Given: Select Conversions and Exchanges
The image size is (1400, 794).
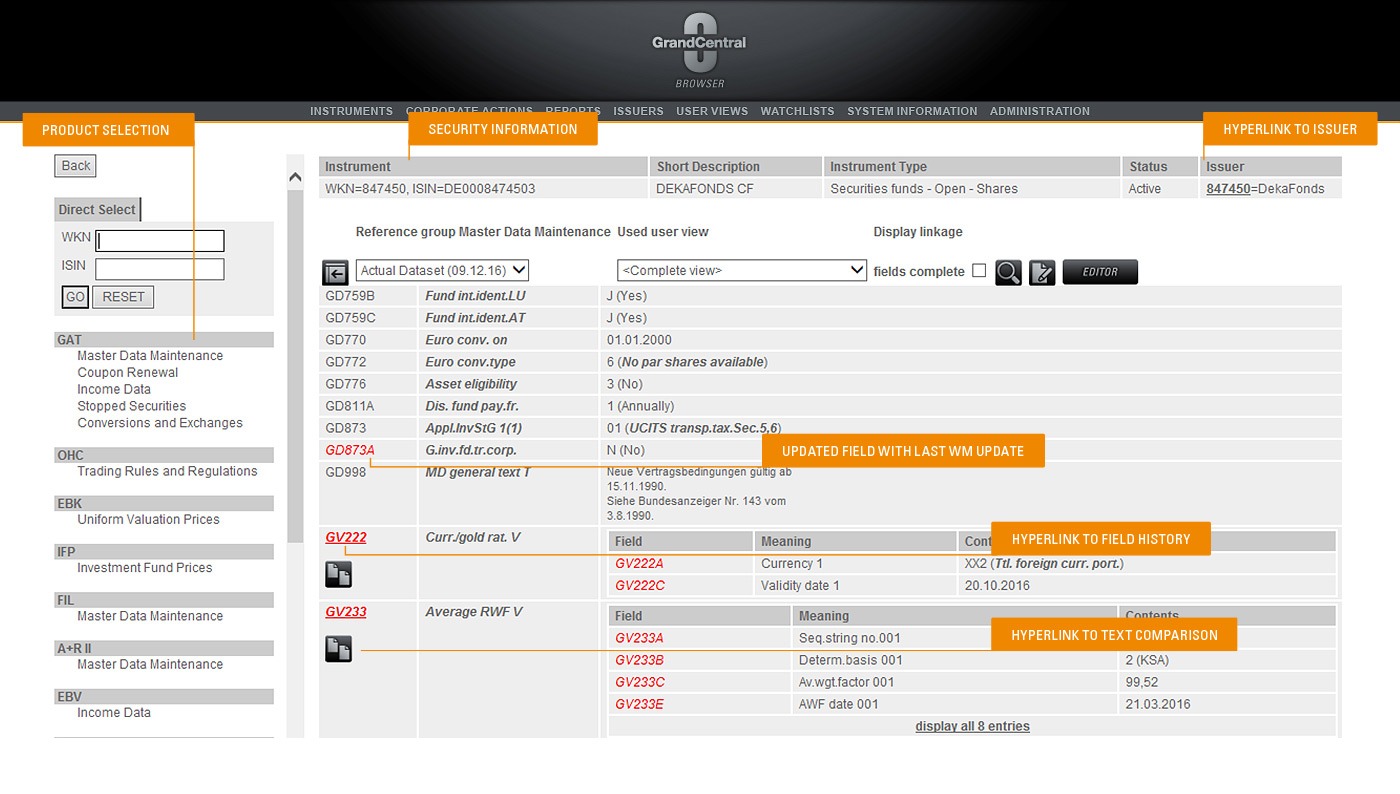Looking at the screenshot, I should (x=160, y=423).
